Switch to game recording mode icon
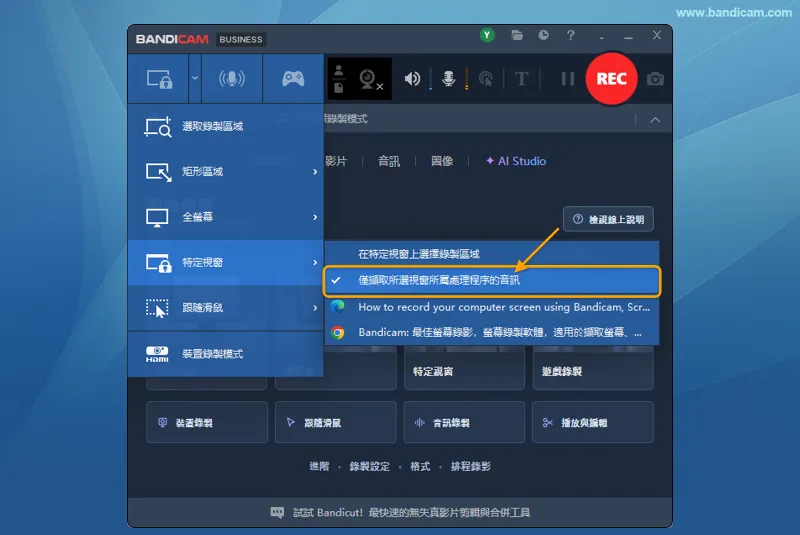800x535 pixels. coord(293,79)
